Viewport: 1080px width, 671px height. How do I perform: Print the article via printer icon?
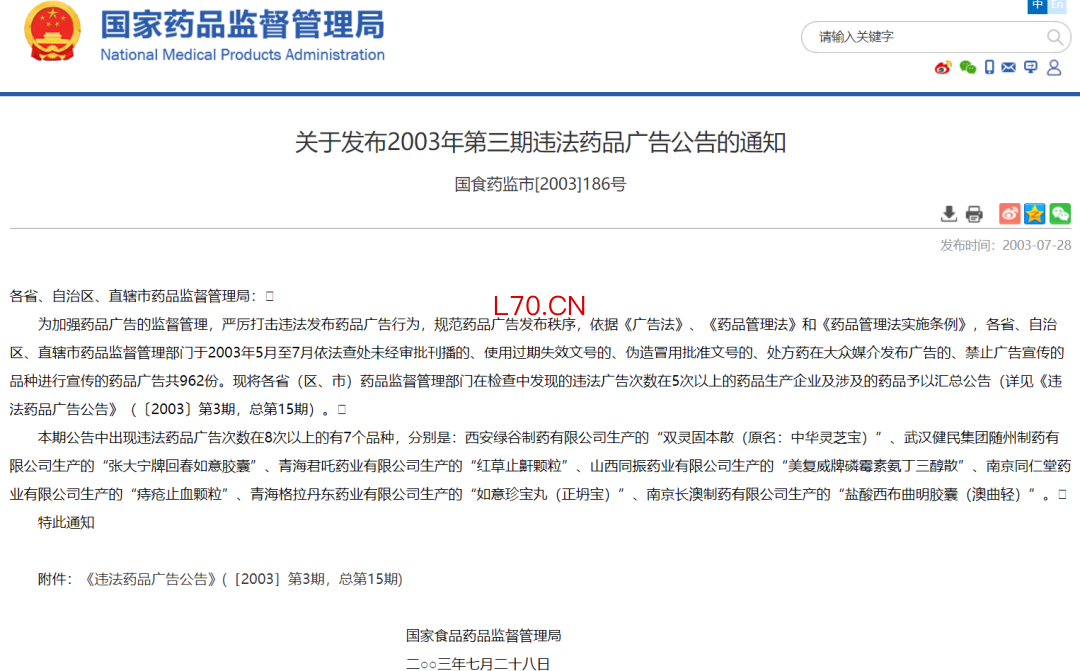[x=974, y=214]
